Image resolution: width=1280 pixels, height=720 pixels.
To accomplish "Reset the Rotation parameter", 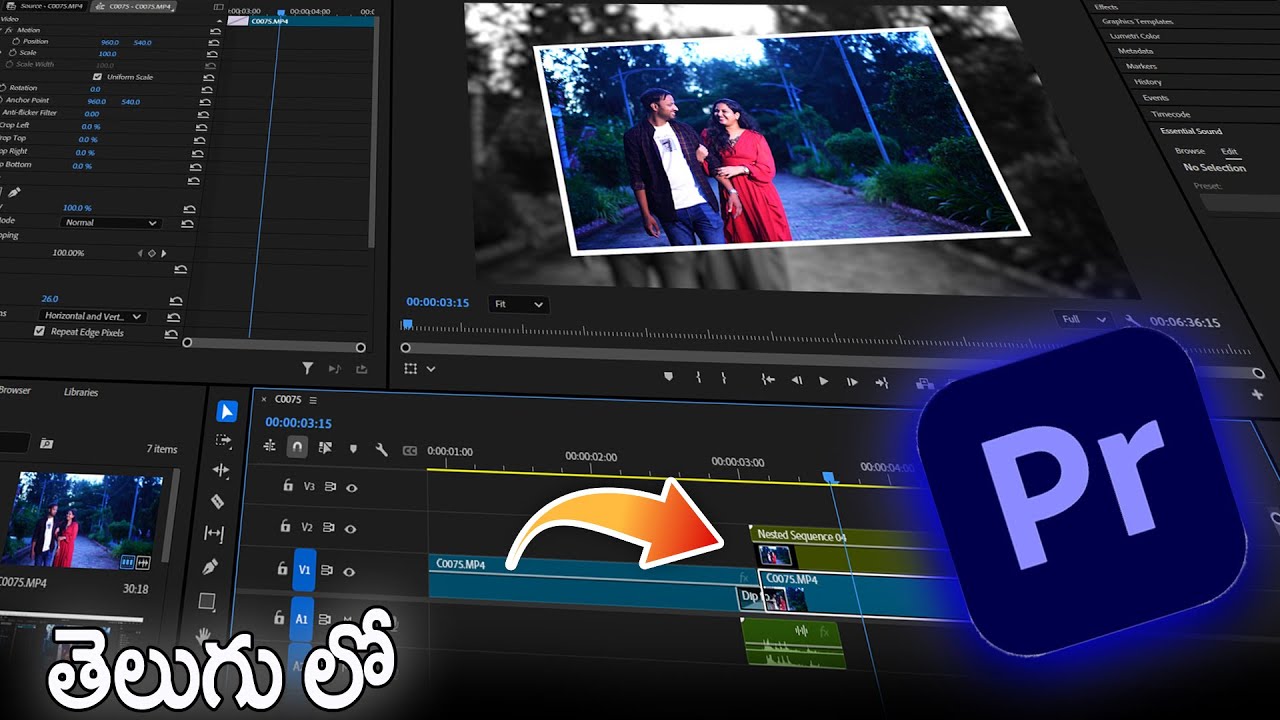I will 208,90.
